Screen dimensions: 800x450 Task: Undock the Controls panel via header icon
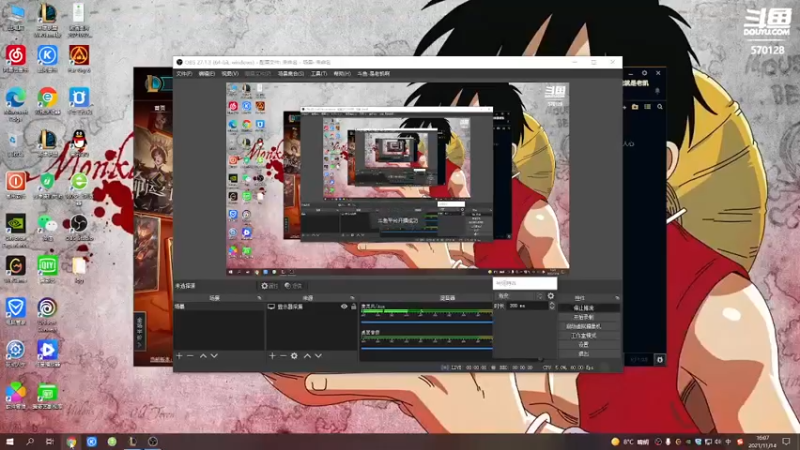617,298
